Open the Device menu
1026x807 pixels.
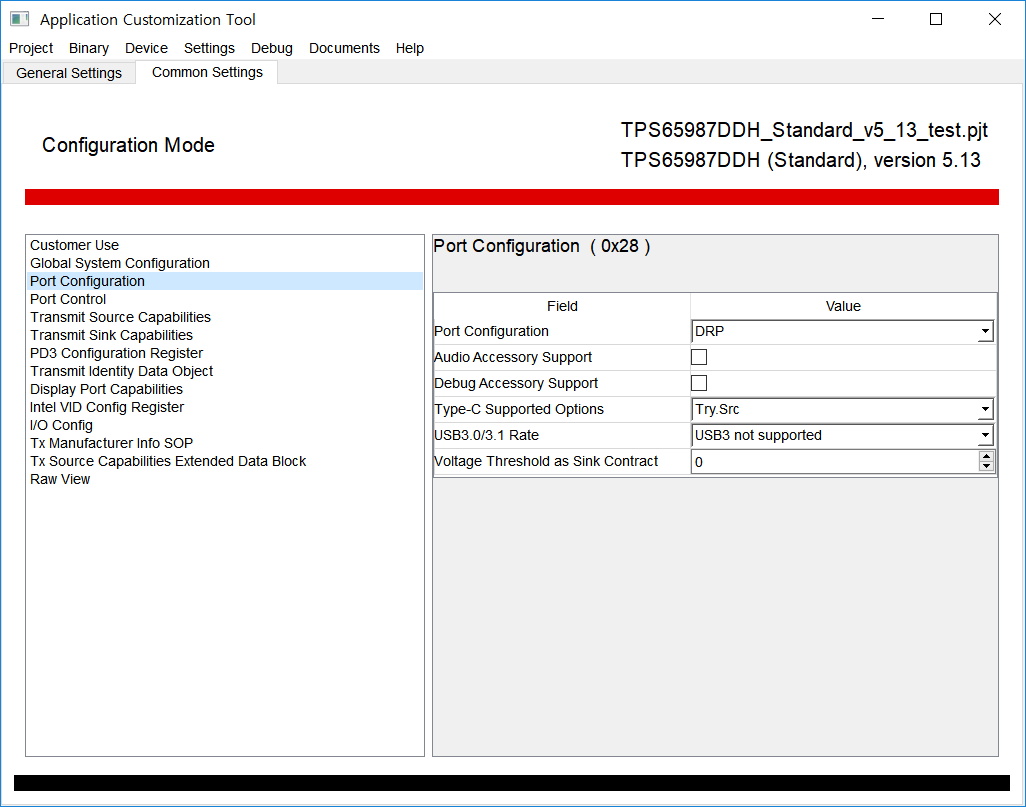click(146, 48)
